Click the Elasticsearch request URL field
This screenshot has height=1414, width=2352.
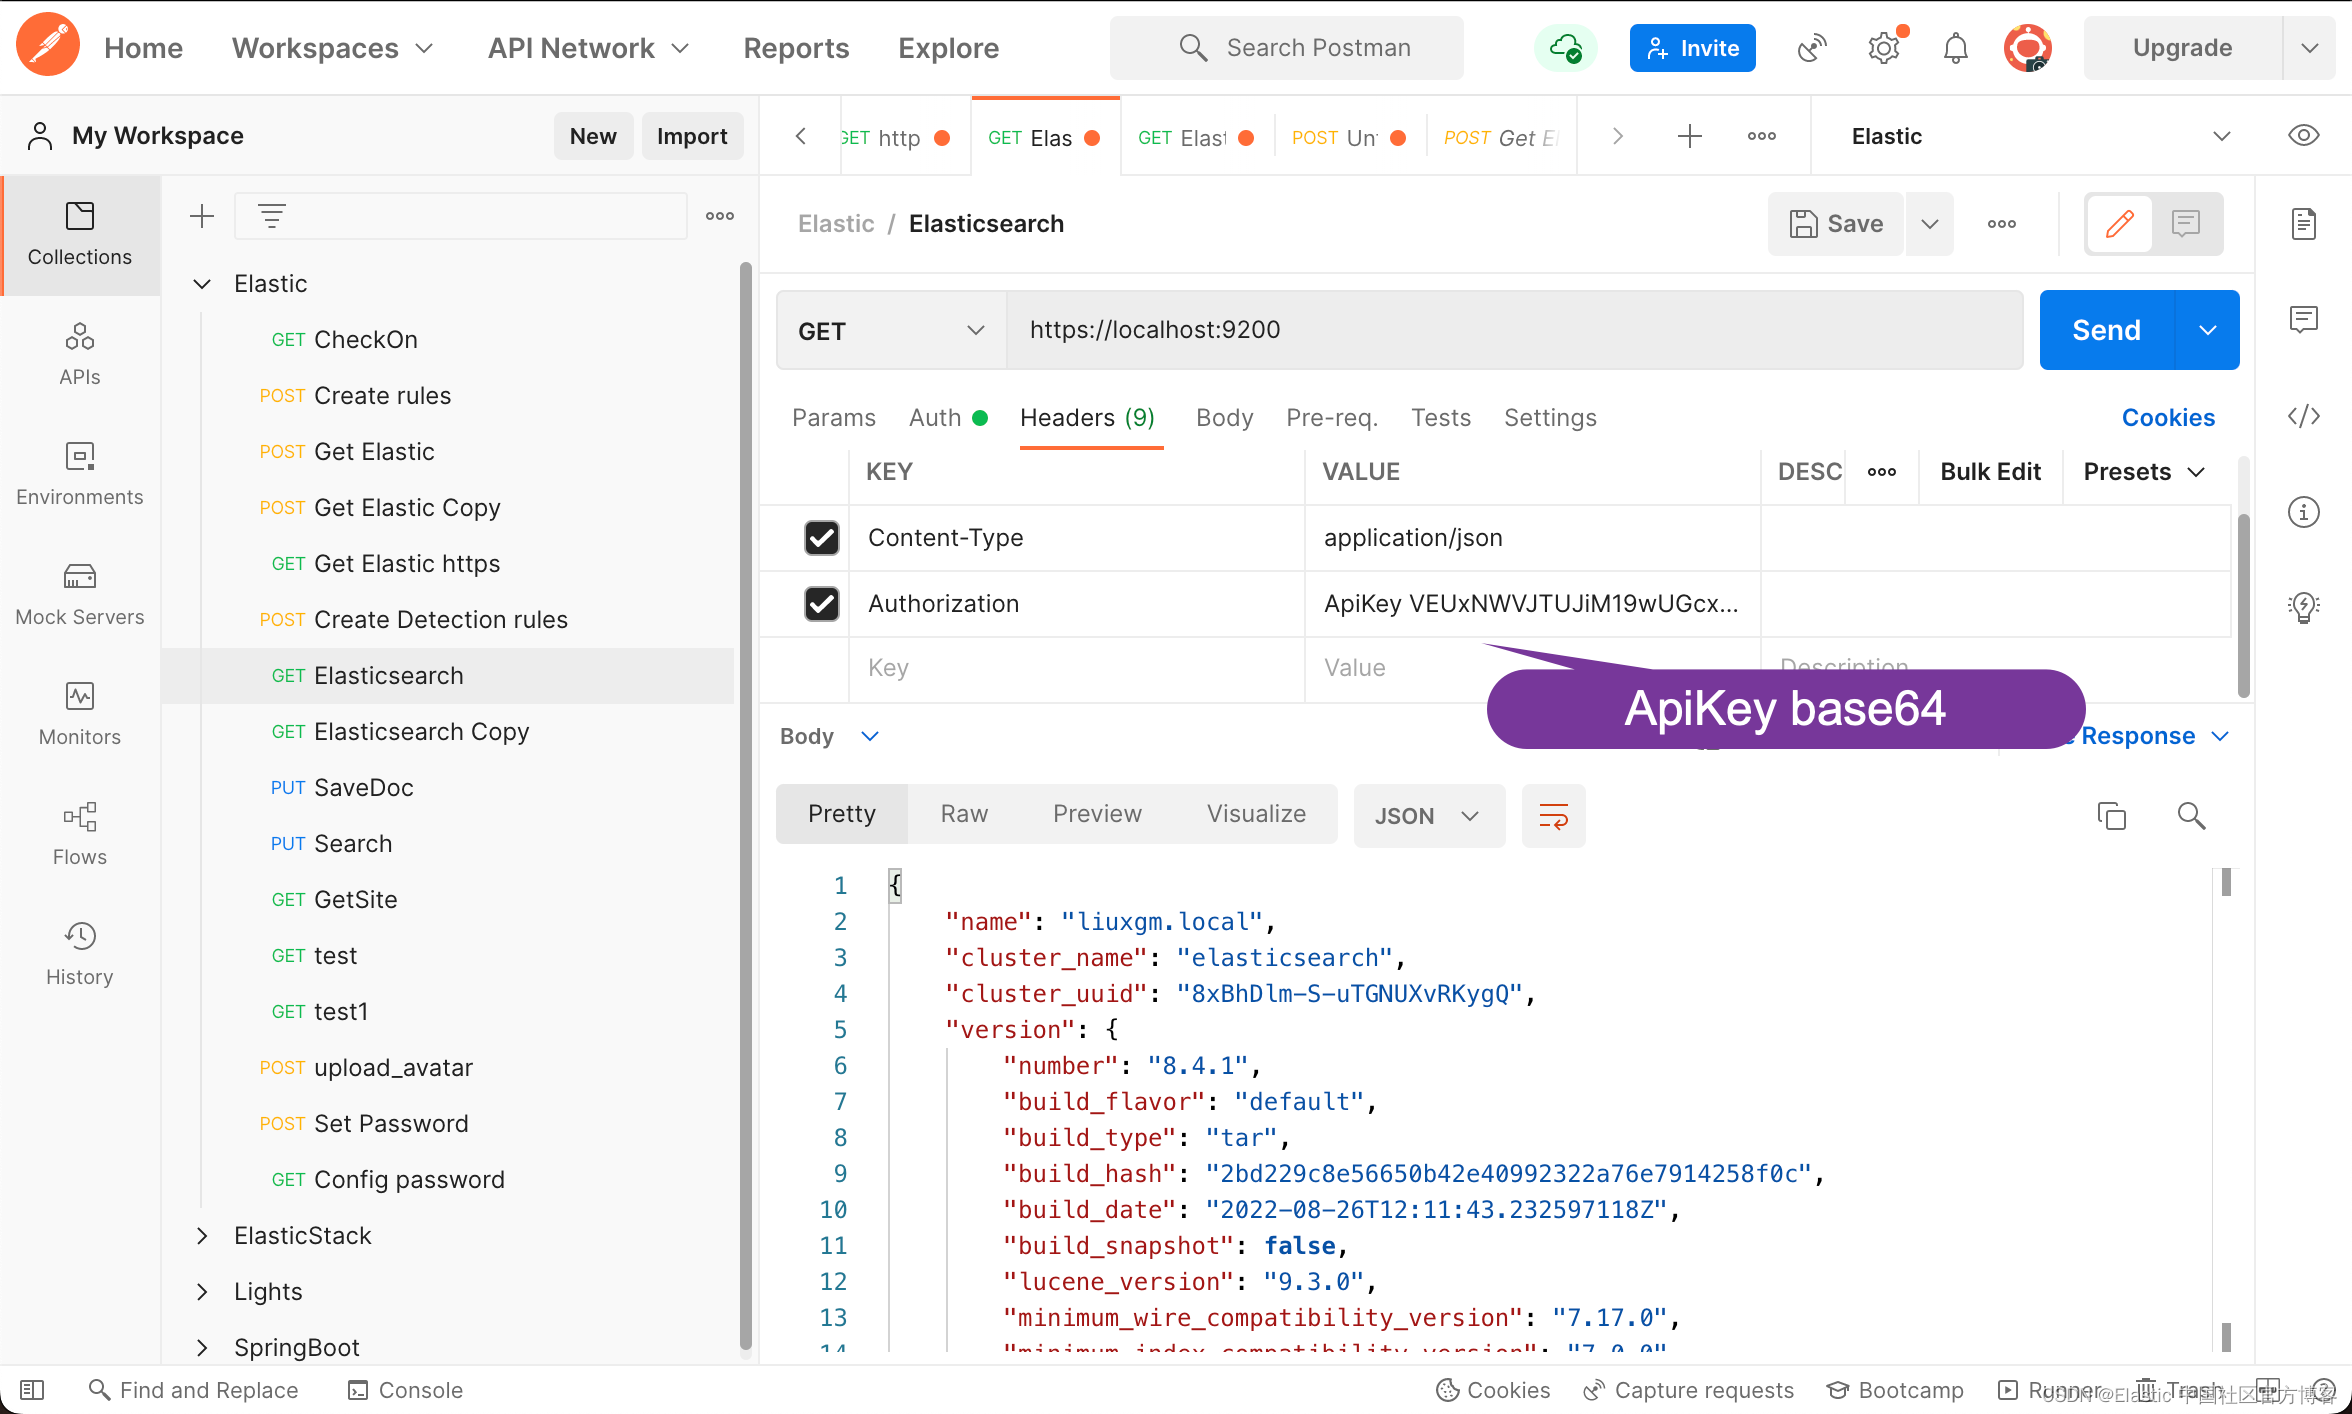pos(1512,331)
